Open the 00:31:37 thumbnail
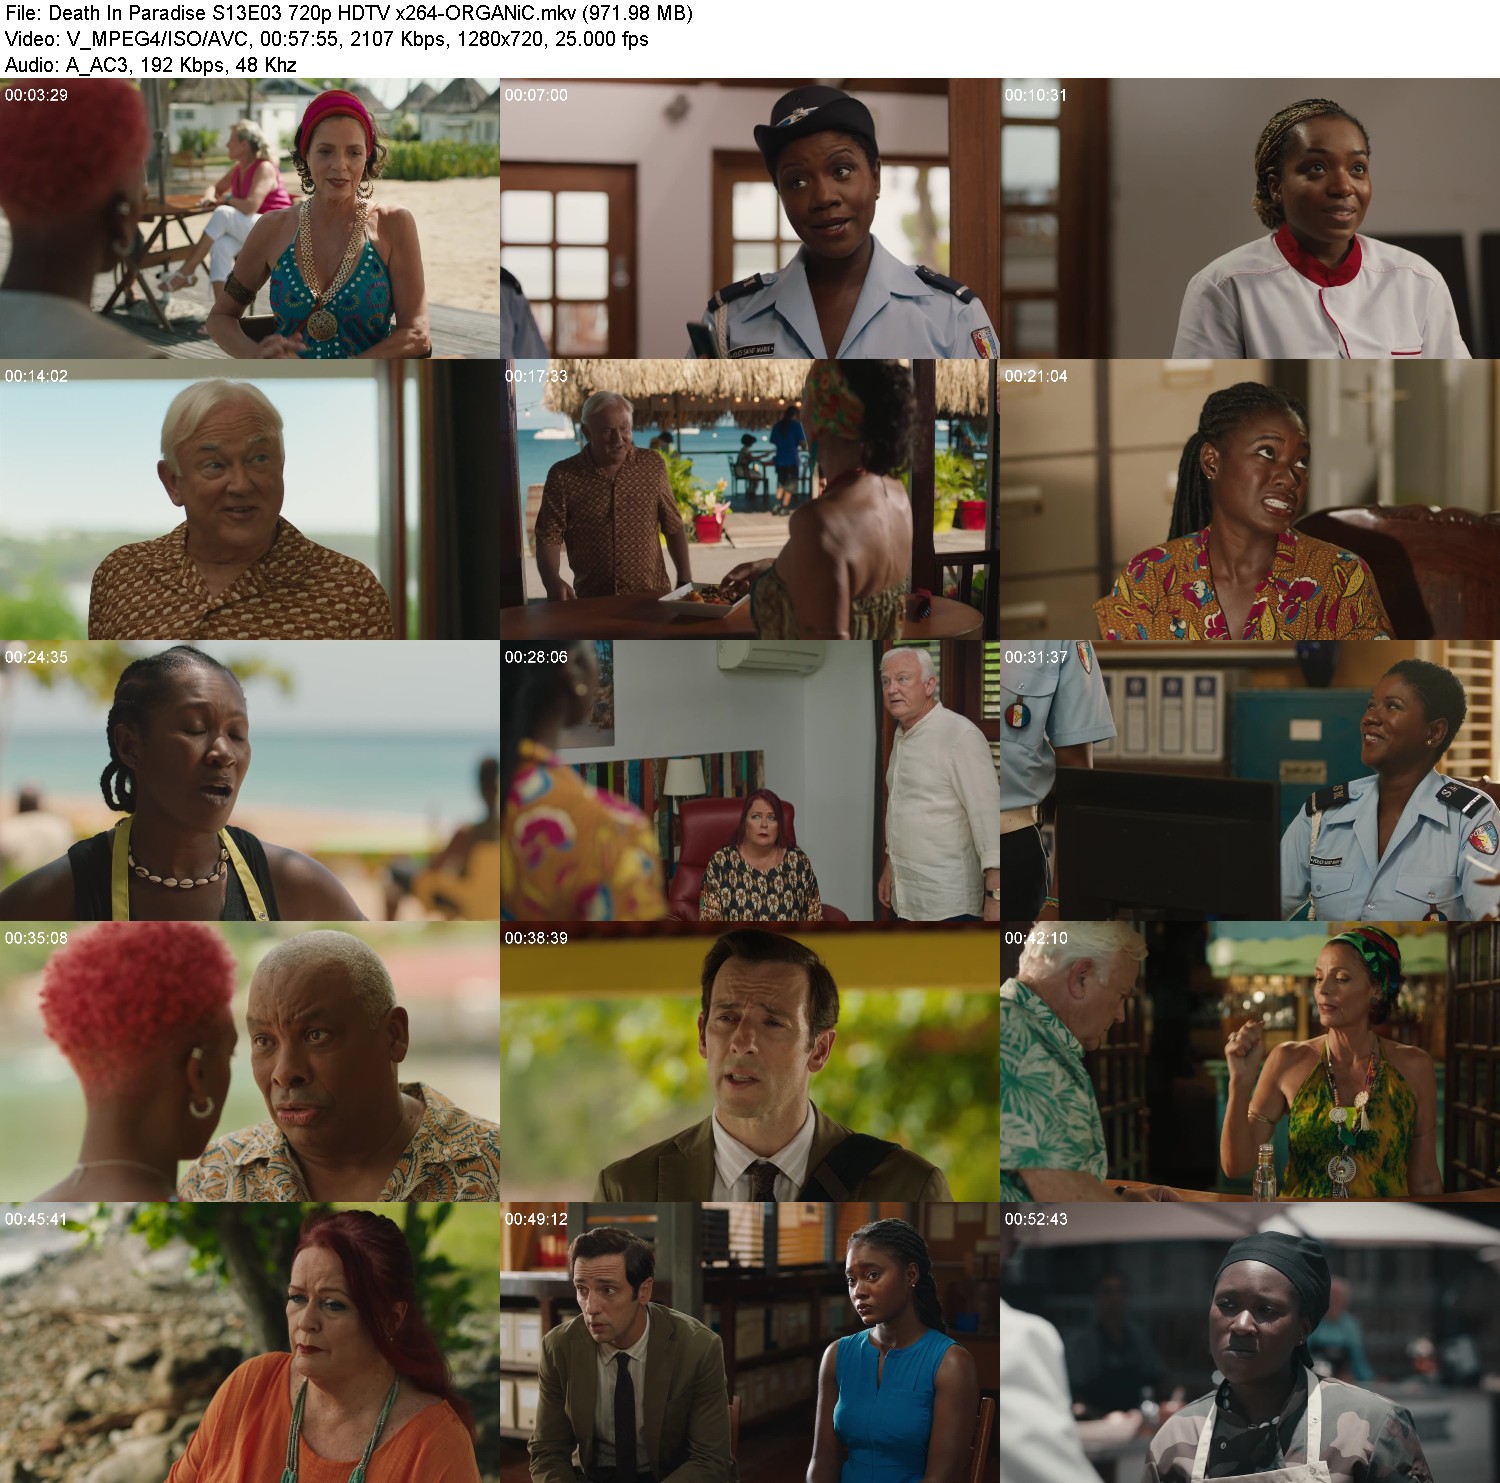The width and height of the screenshot is (1500, 1483). pyautogui.click(x=1250, y=781)
